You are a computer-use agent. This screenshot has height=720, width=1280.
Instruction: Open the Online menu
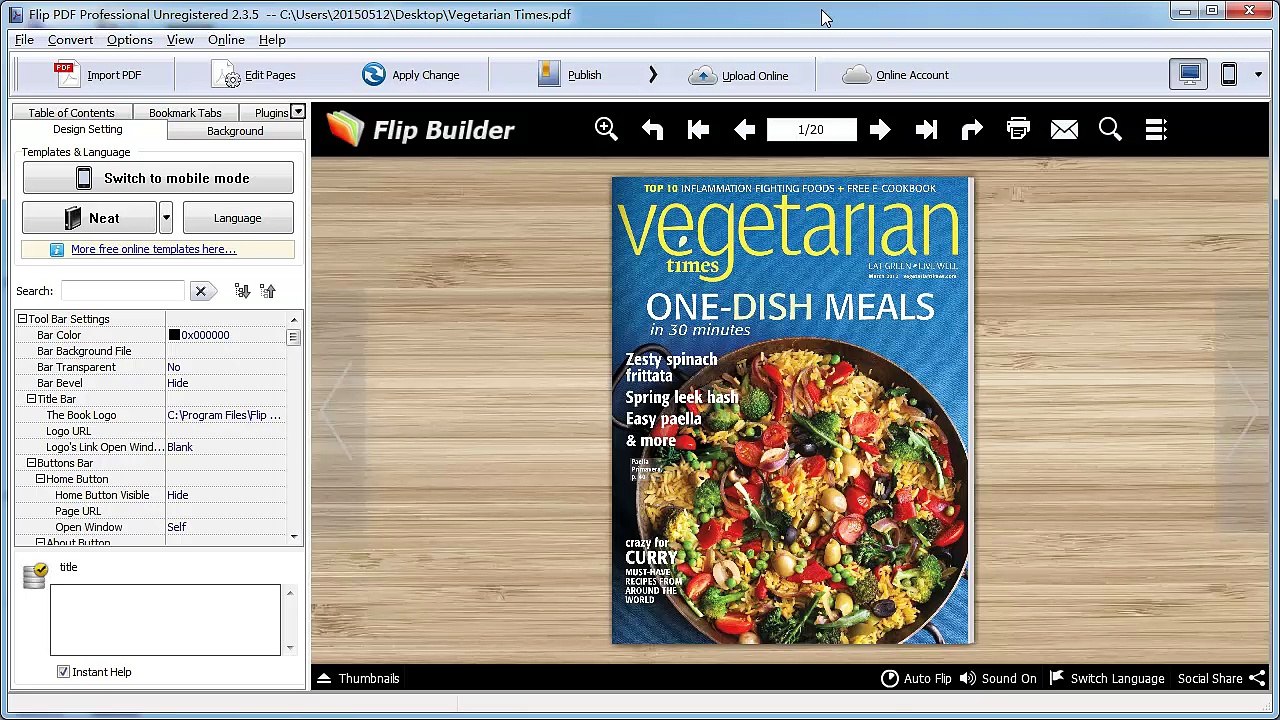pyautogui.click(x=226, y=40)
